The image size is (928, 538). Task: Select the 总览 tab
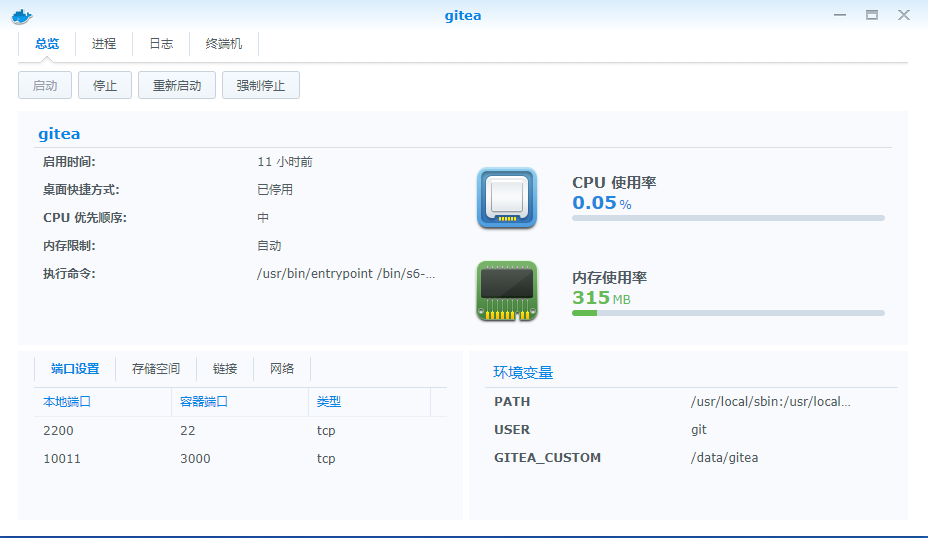click(47, 44)
